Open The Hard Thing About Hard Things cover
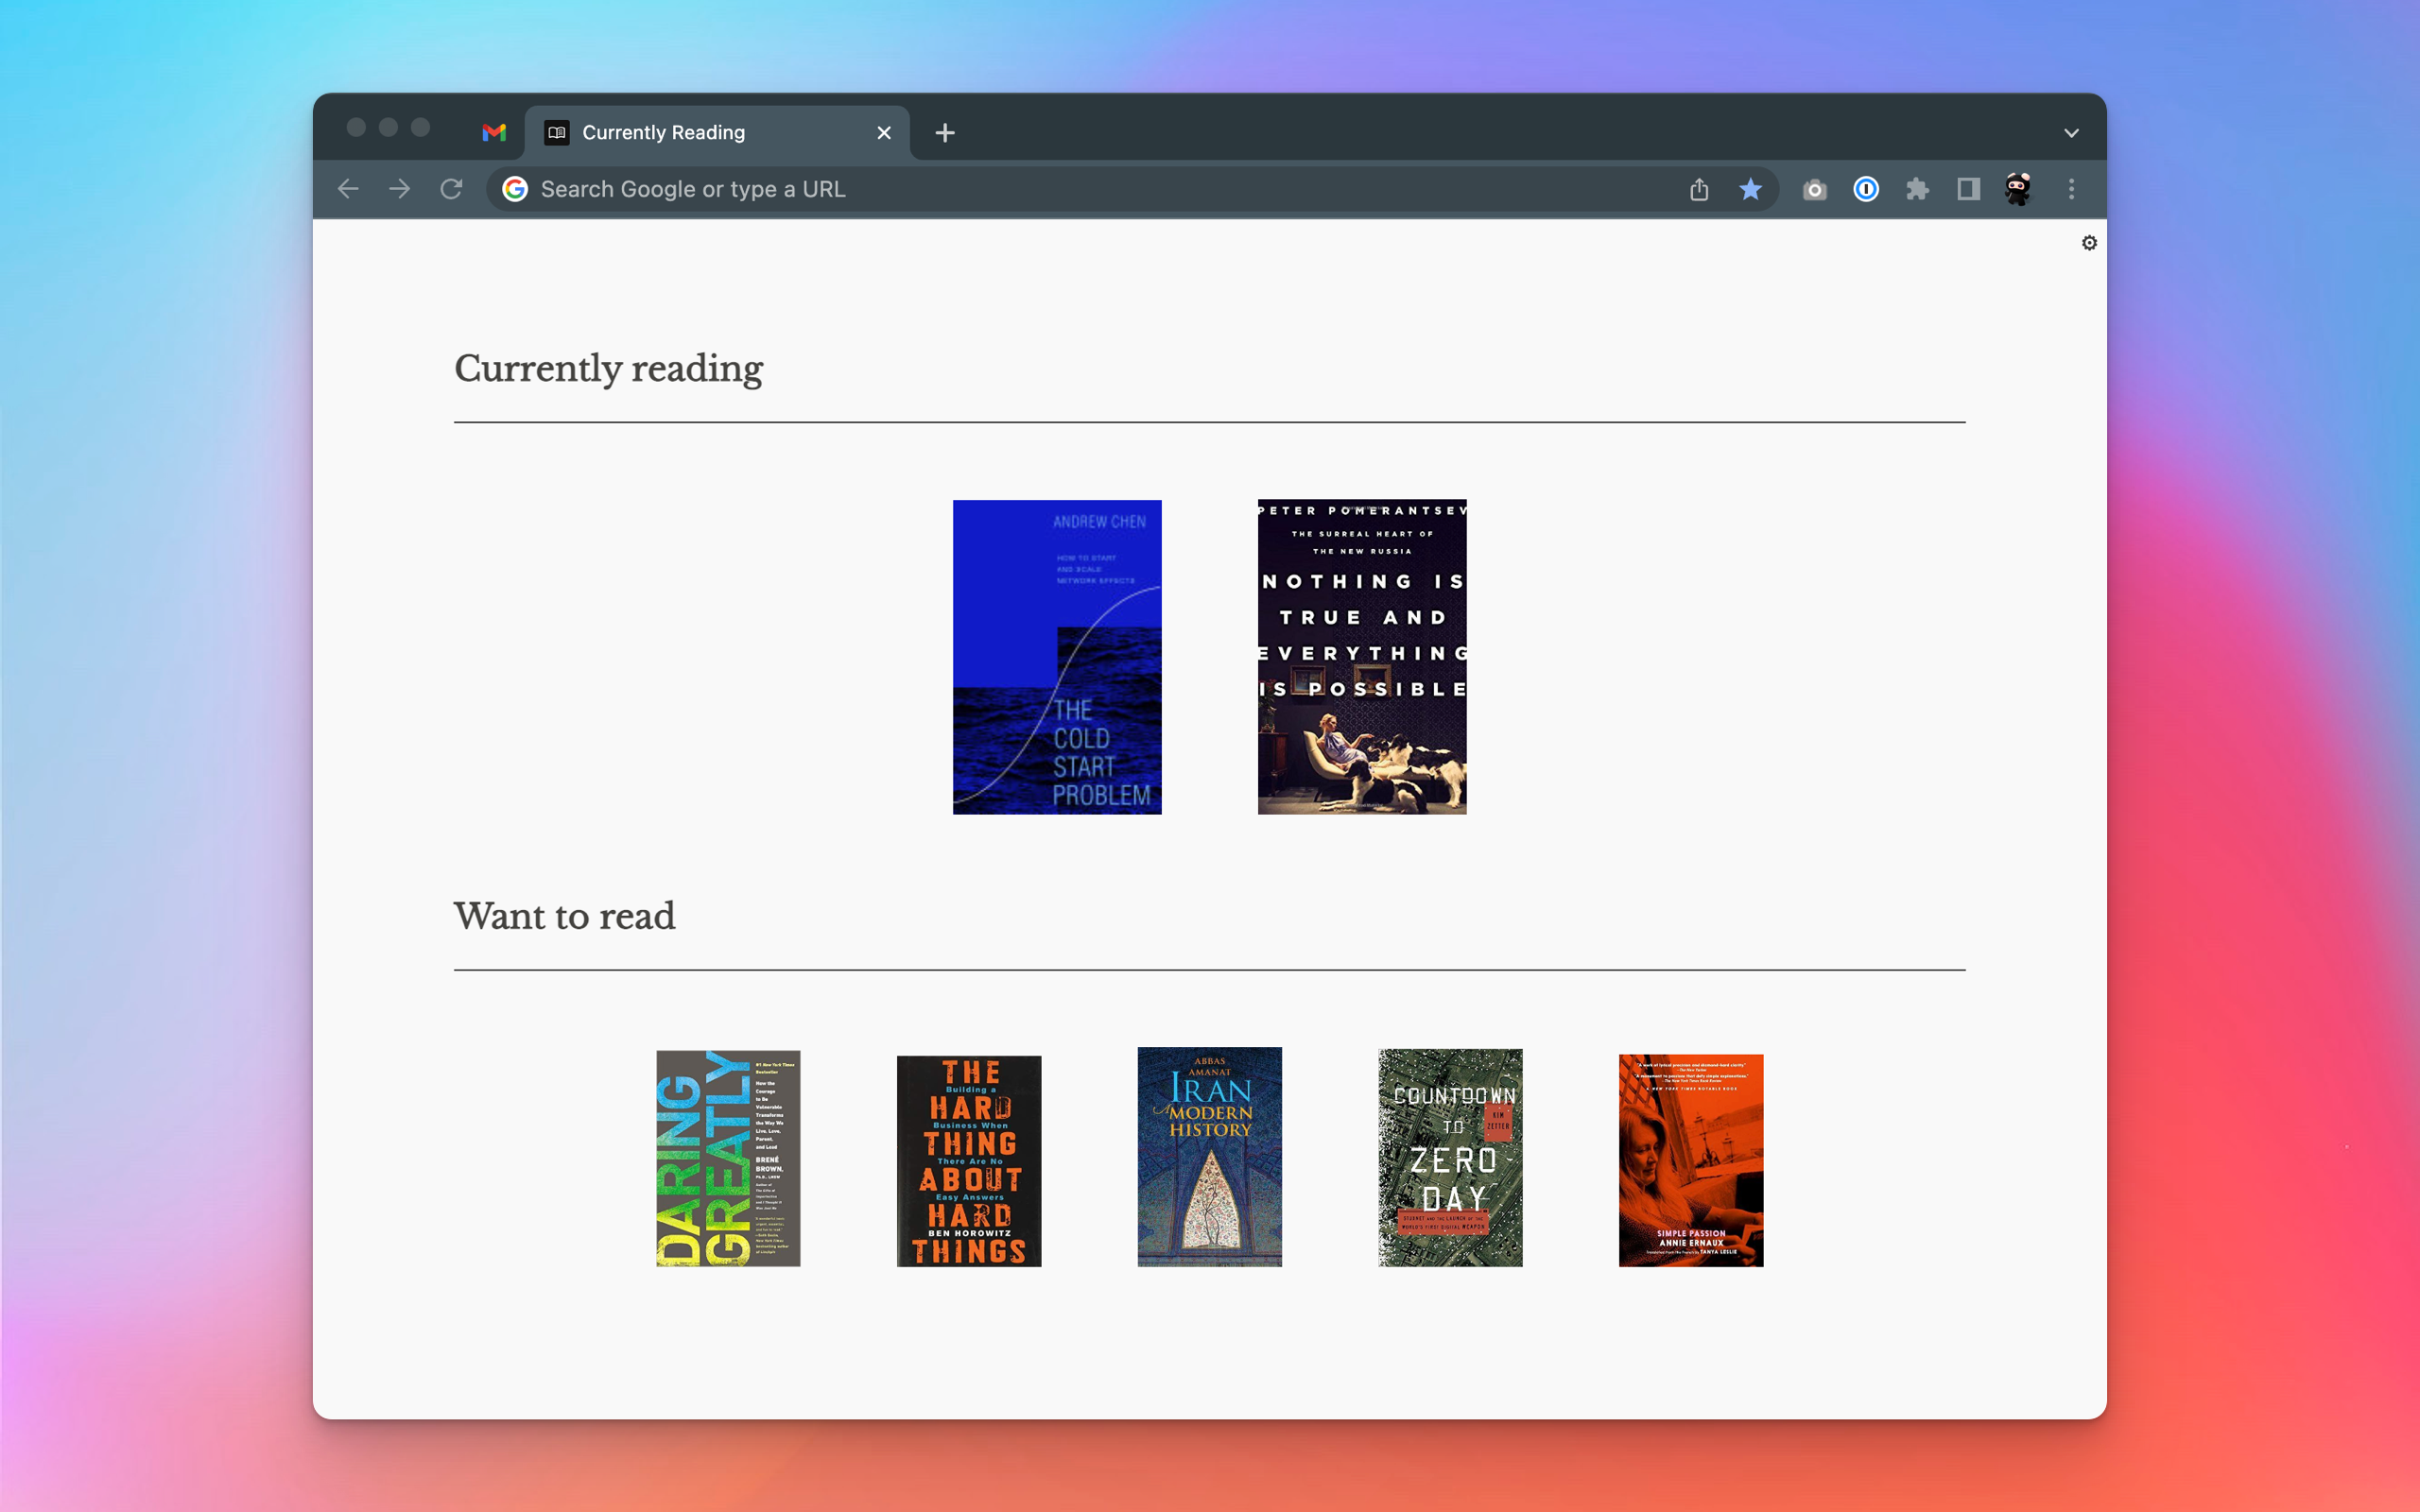The image size is (2420, 1512). click(969, 1161)
